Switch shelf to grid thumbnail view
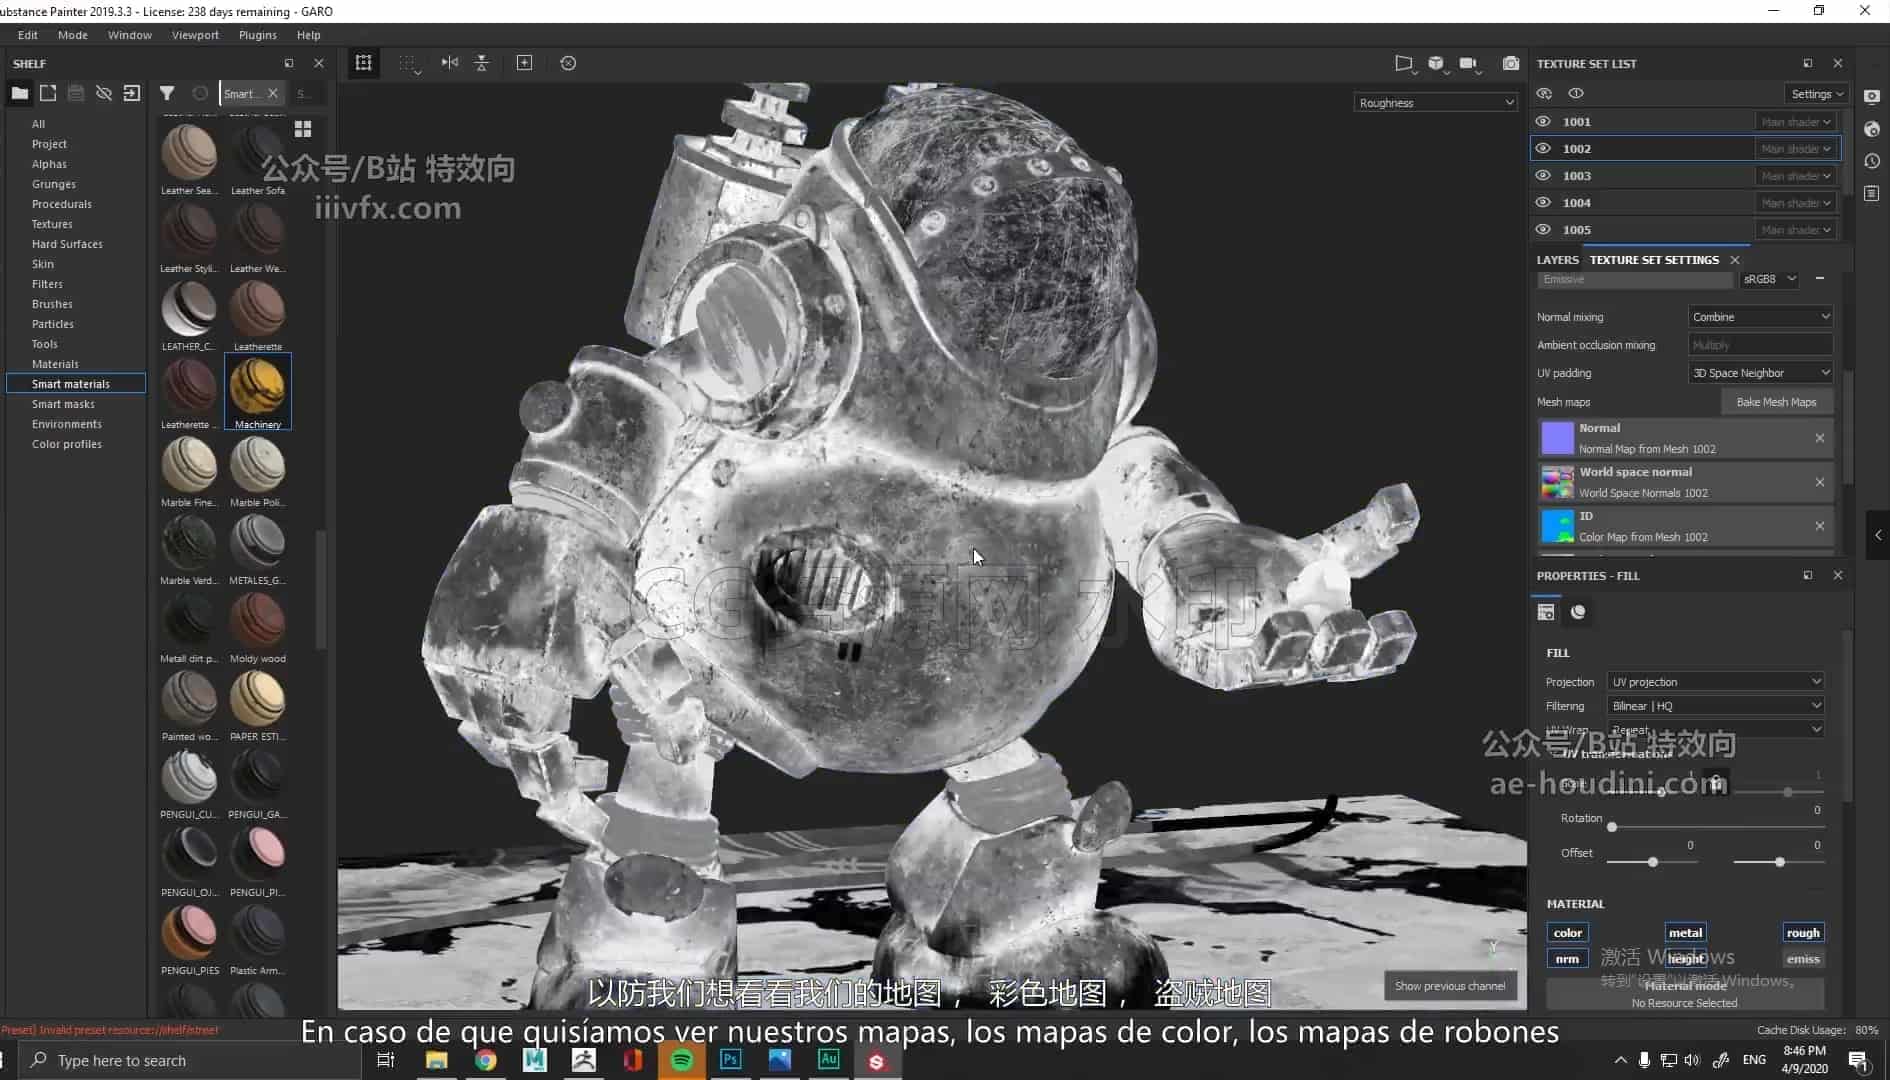This screenshot has height=1080, width=1890. pyautogui.click(x=303, y=129)
